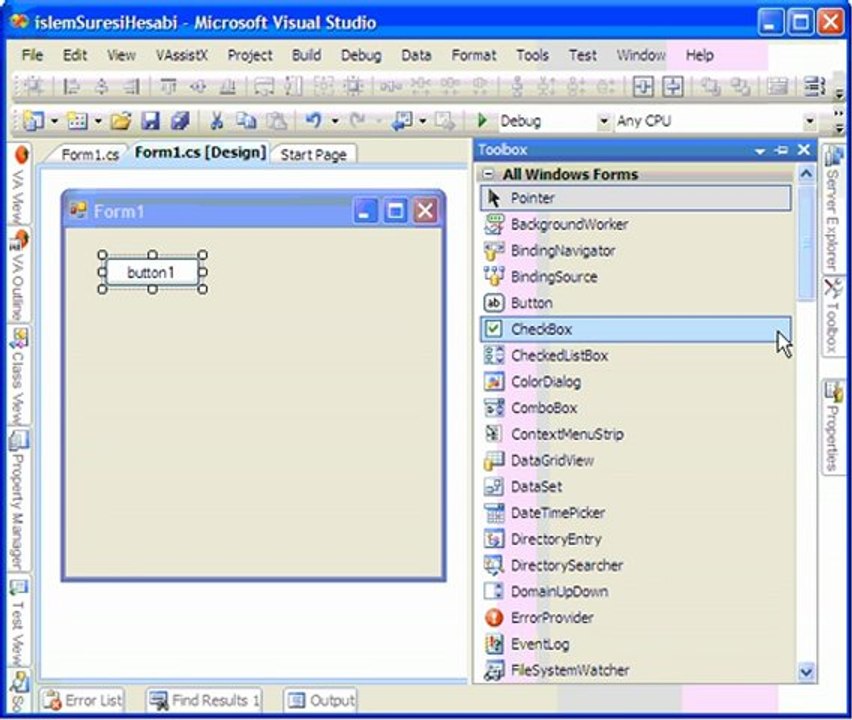Select the DirectorySearcher component in Toolbox
Viewport: 852px width, 720px height.
point(635,565)
